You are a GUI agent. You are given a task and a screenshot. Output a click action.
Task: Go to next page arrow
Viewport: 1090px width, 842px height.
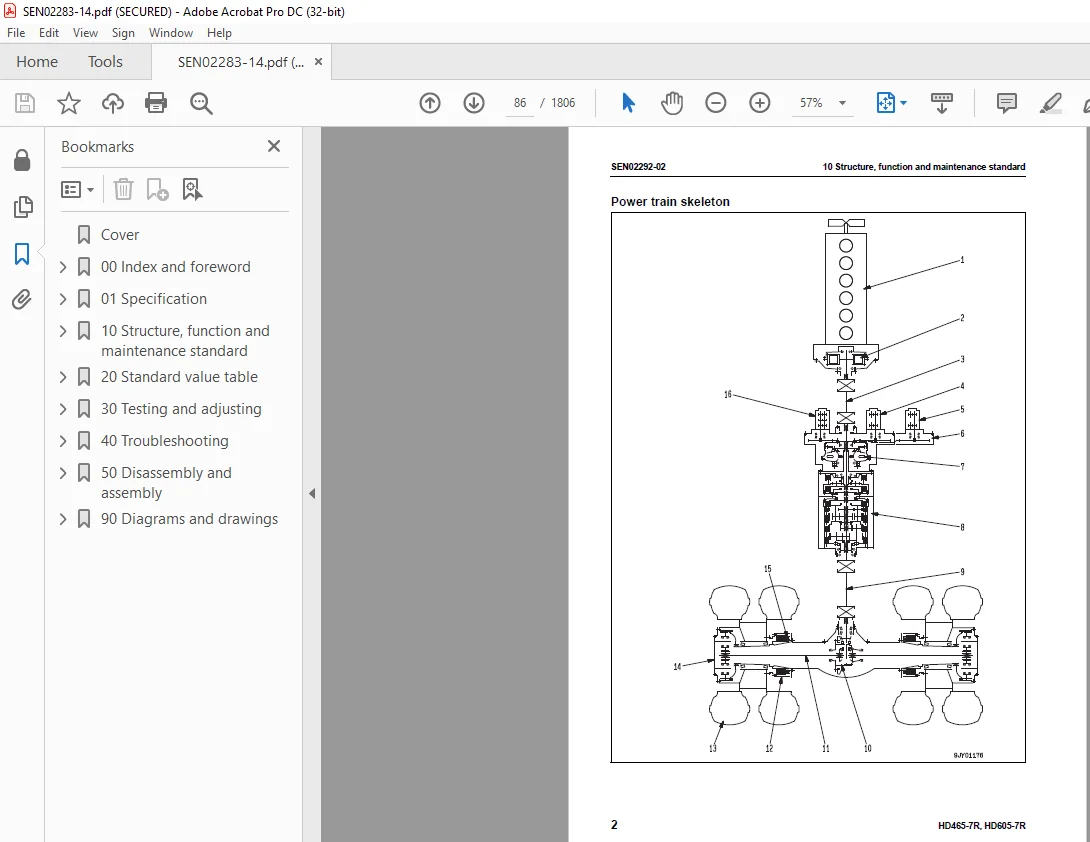click(474, 103)
